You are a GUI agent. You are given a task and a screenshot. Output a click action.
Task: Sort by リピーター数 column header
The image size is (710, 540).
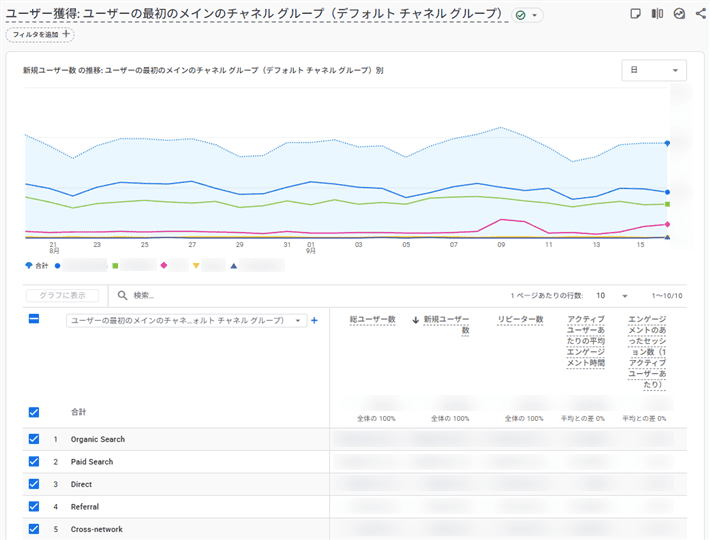click(520, 320)
